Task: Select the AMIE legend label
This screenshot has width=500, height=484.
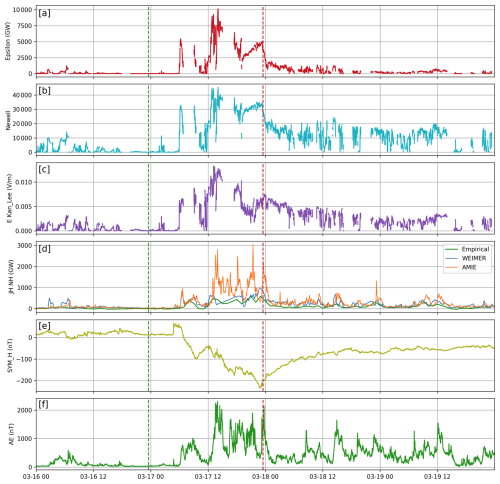Action: (x=469, y=267)
